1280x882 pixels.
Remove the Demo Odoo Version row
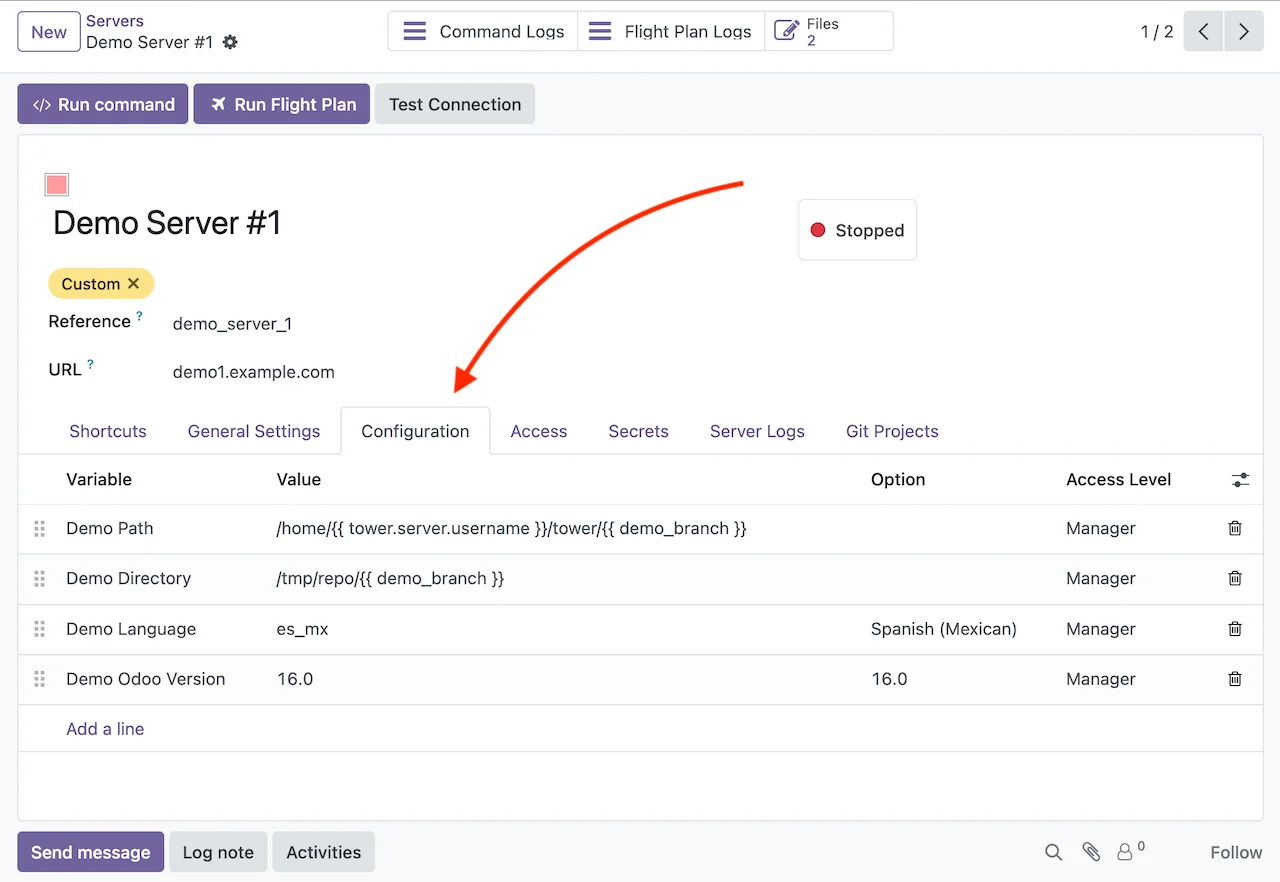tap(1235, 679)
